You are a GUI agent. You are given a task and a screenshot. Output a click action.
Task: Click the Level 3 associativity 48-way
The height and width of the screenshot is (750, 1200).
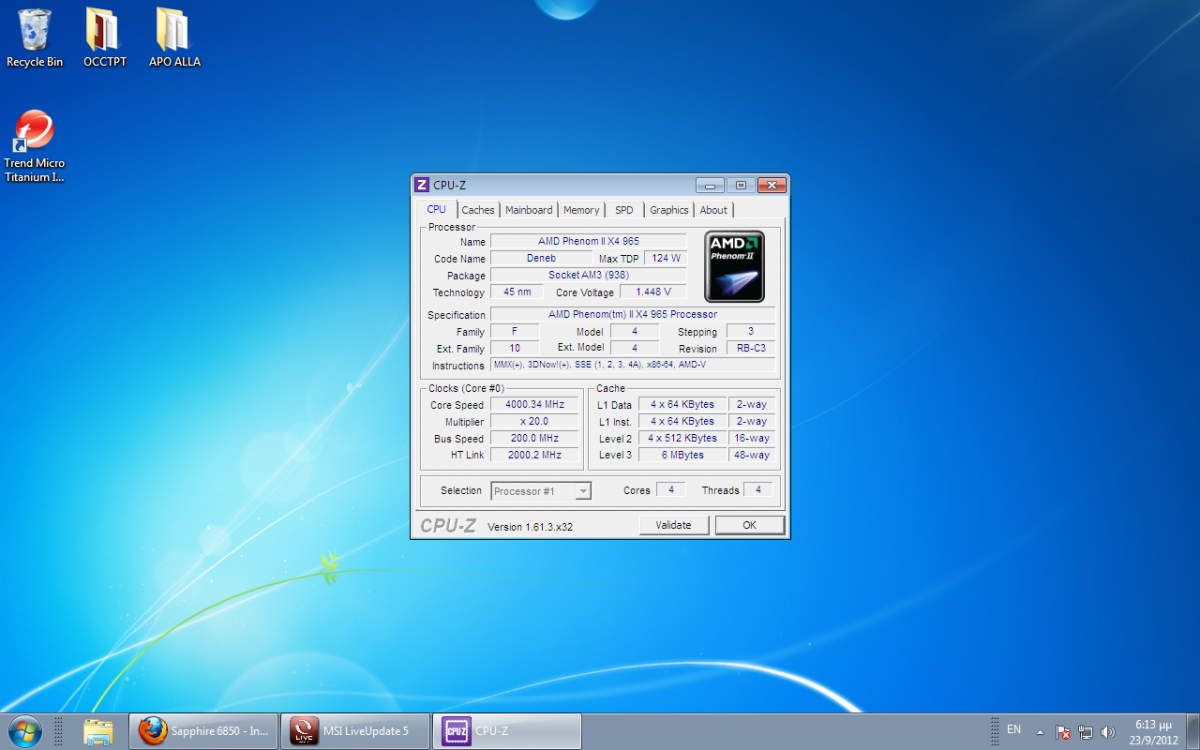pyautogui.click(x=752, y=455)
